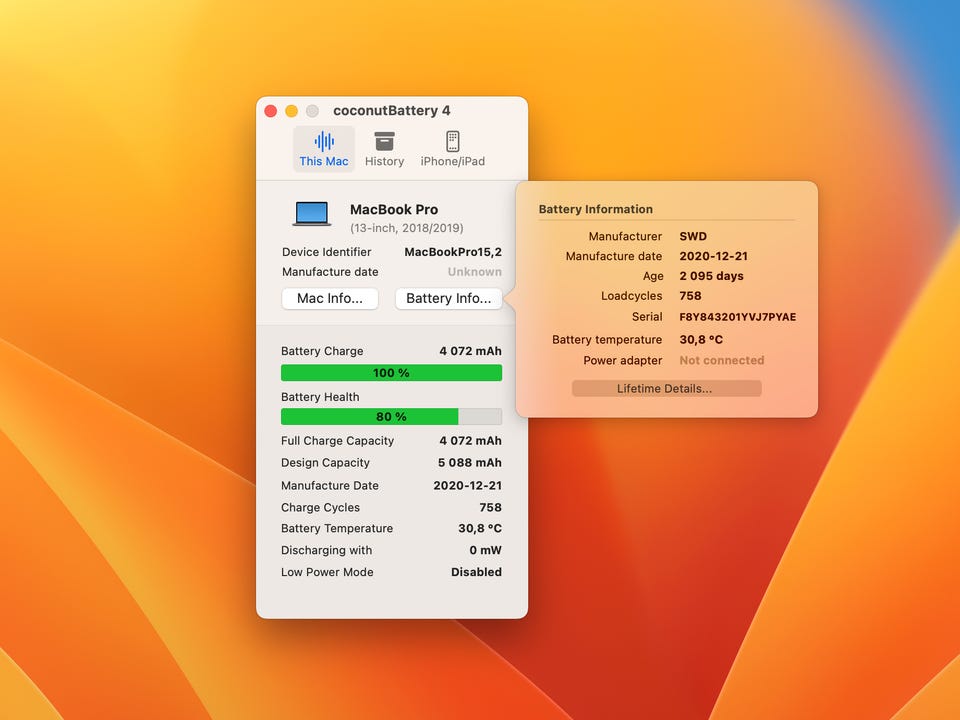Click the Battery Health label
This screenshot has width=960, height=720.
[320, 397]
